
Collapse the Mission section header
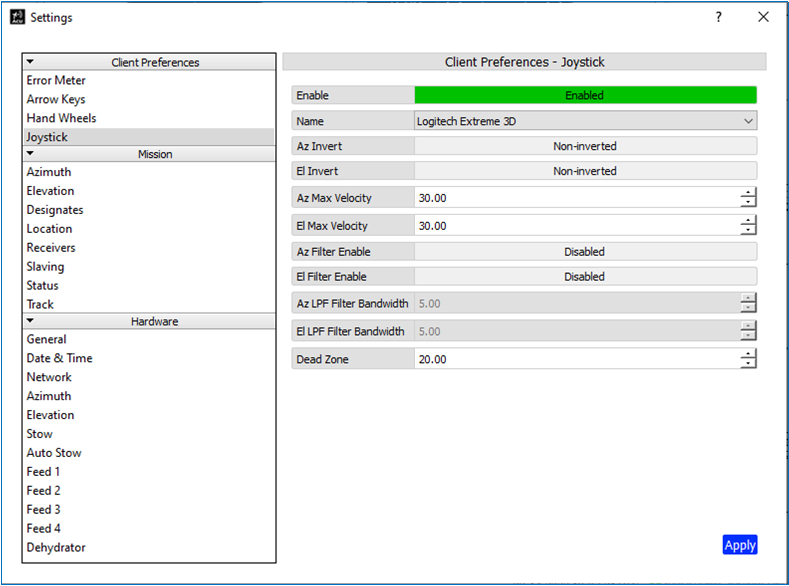coord(30,154)
